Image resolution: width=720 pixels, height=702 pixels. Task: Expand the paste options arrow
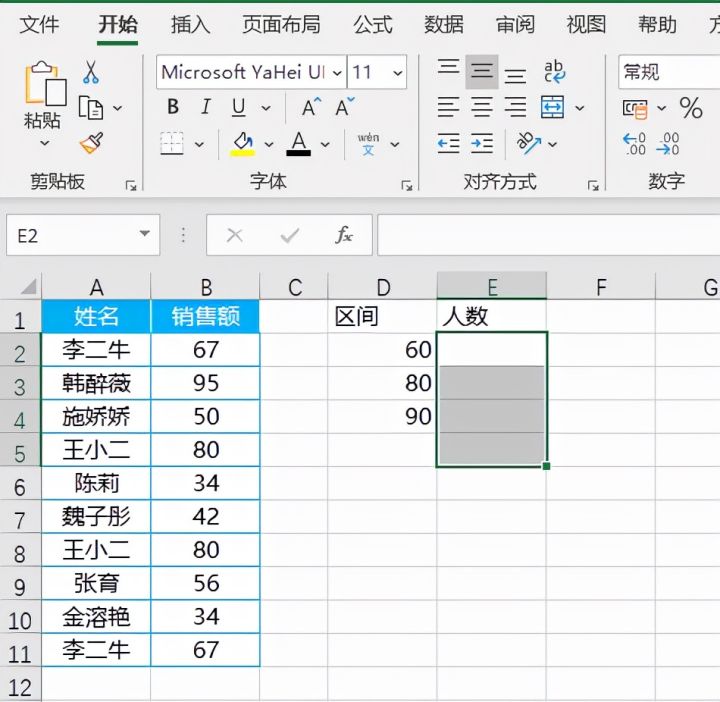(45, 143)
